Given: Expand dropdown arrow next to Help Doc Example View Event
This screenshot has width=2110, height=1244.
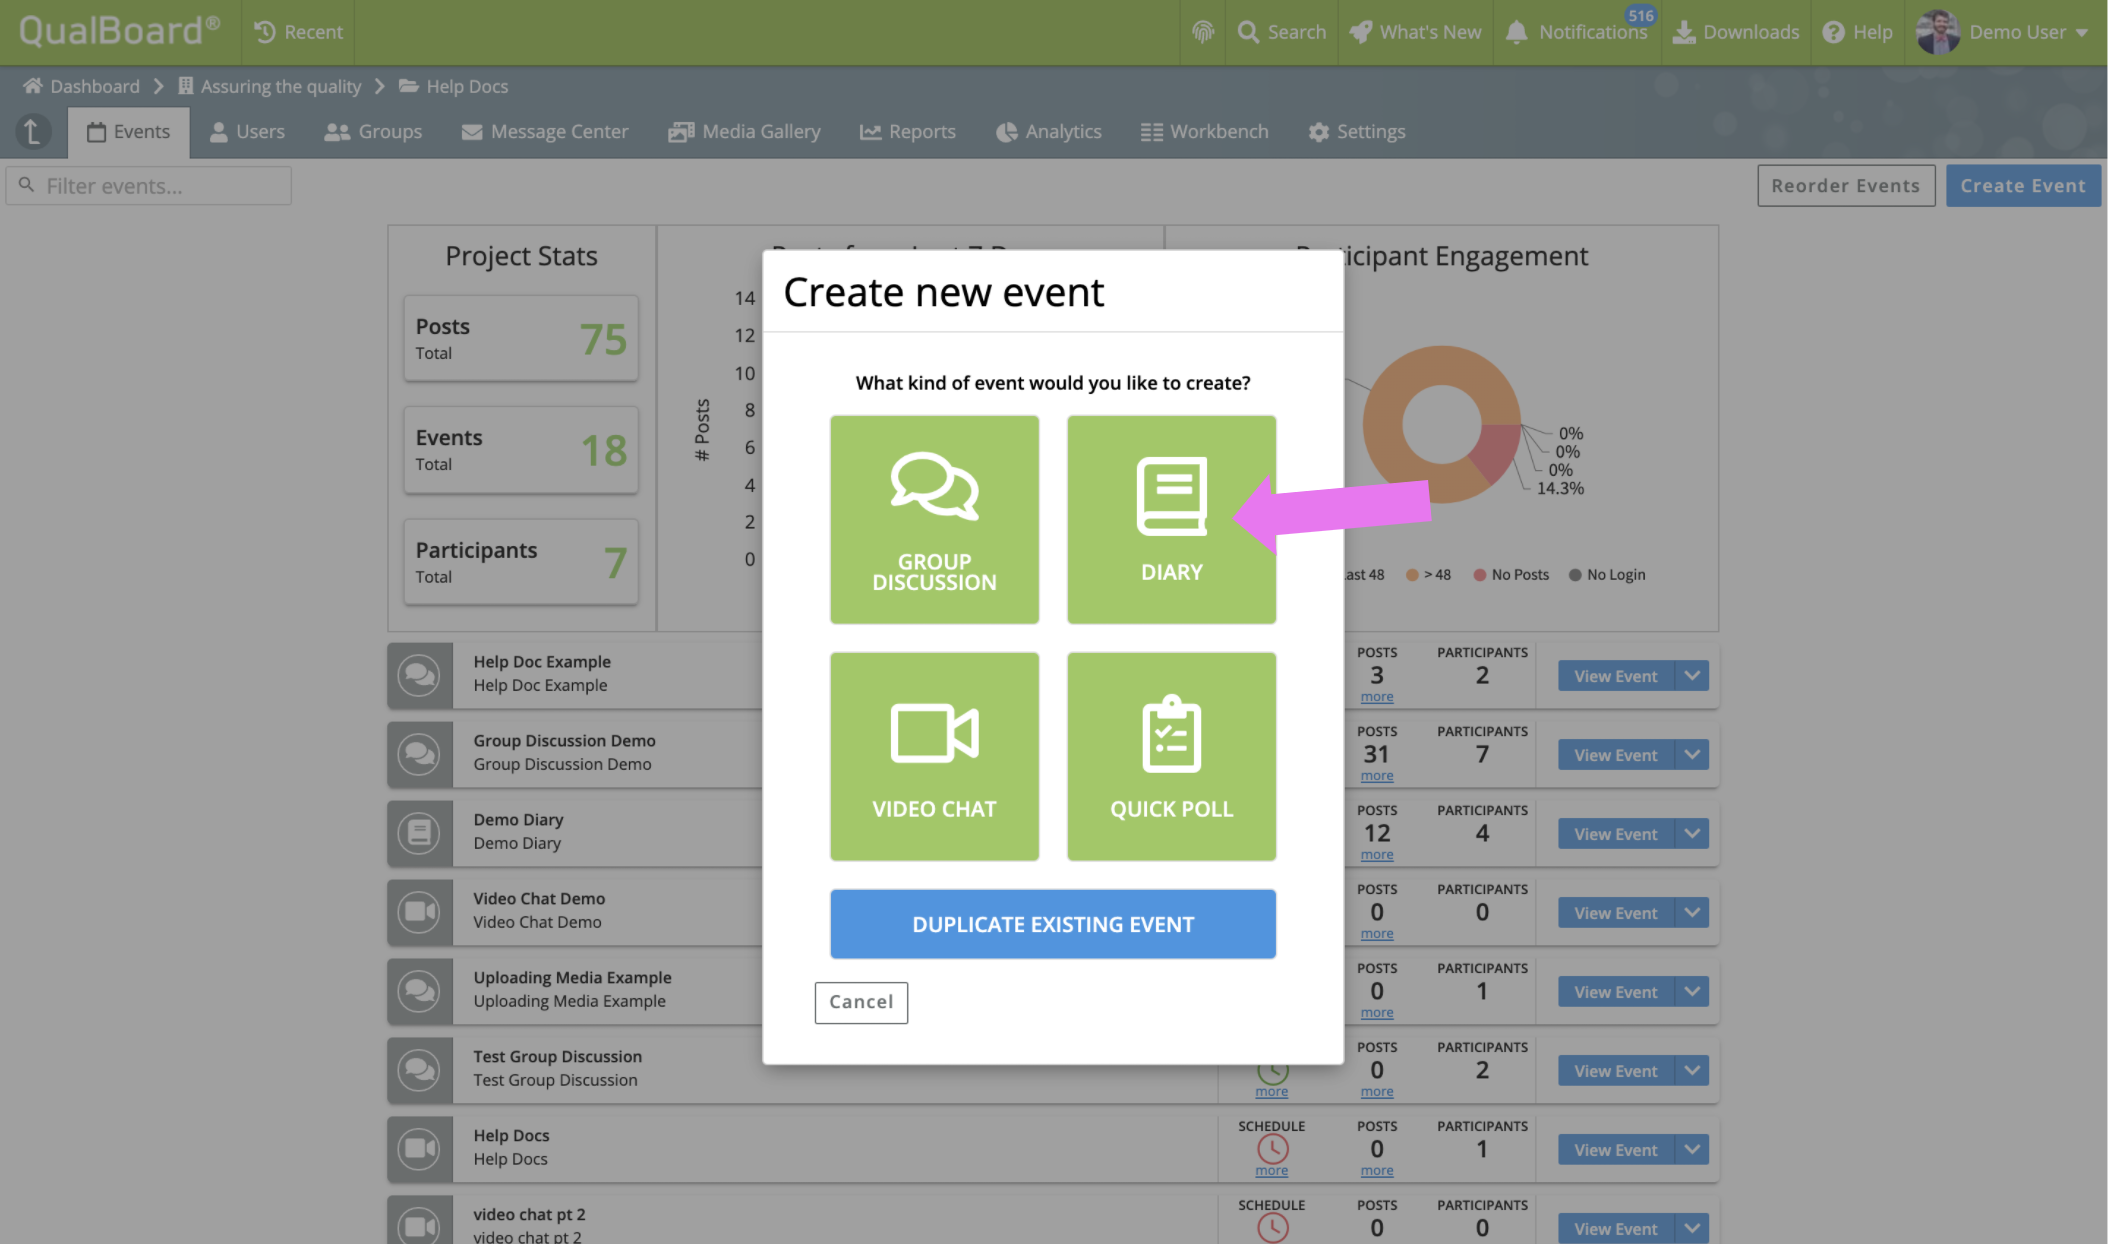Looking at the screenshot, I should (x=1692, y=676).
